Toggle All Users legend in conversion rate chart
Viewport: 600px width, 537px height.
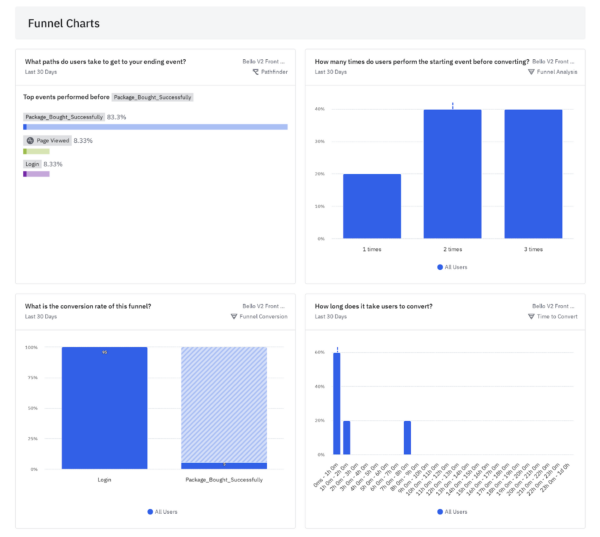click(165, 511)
